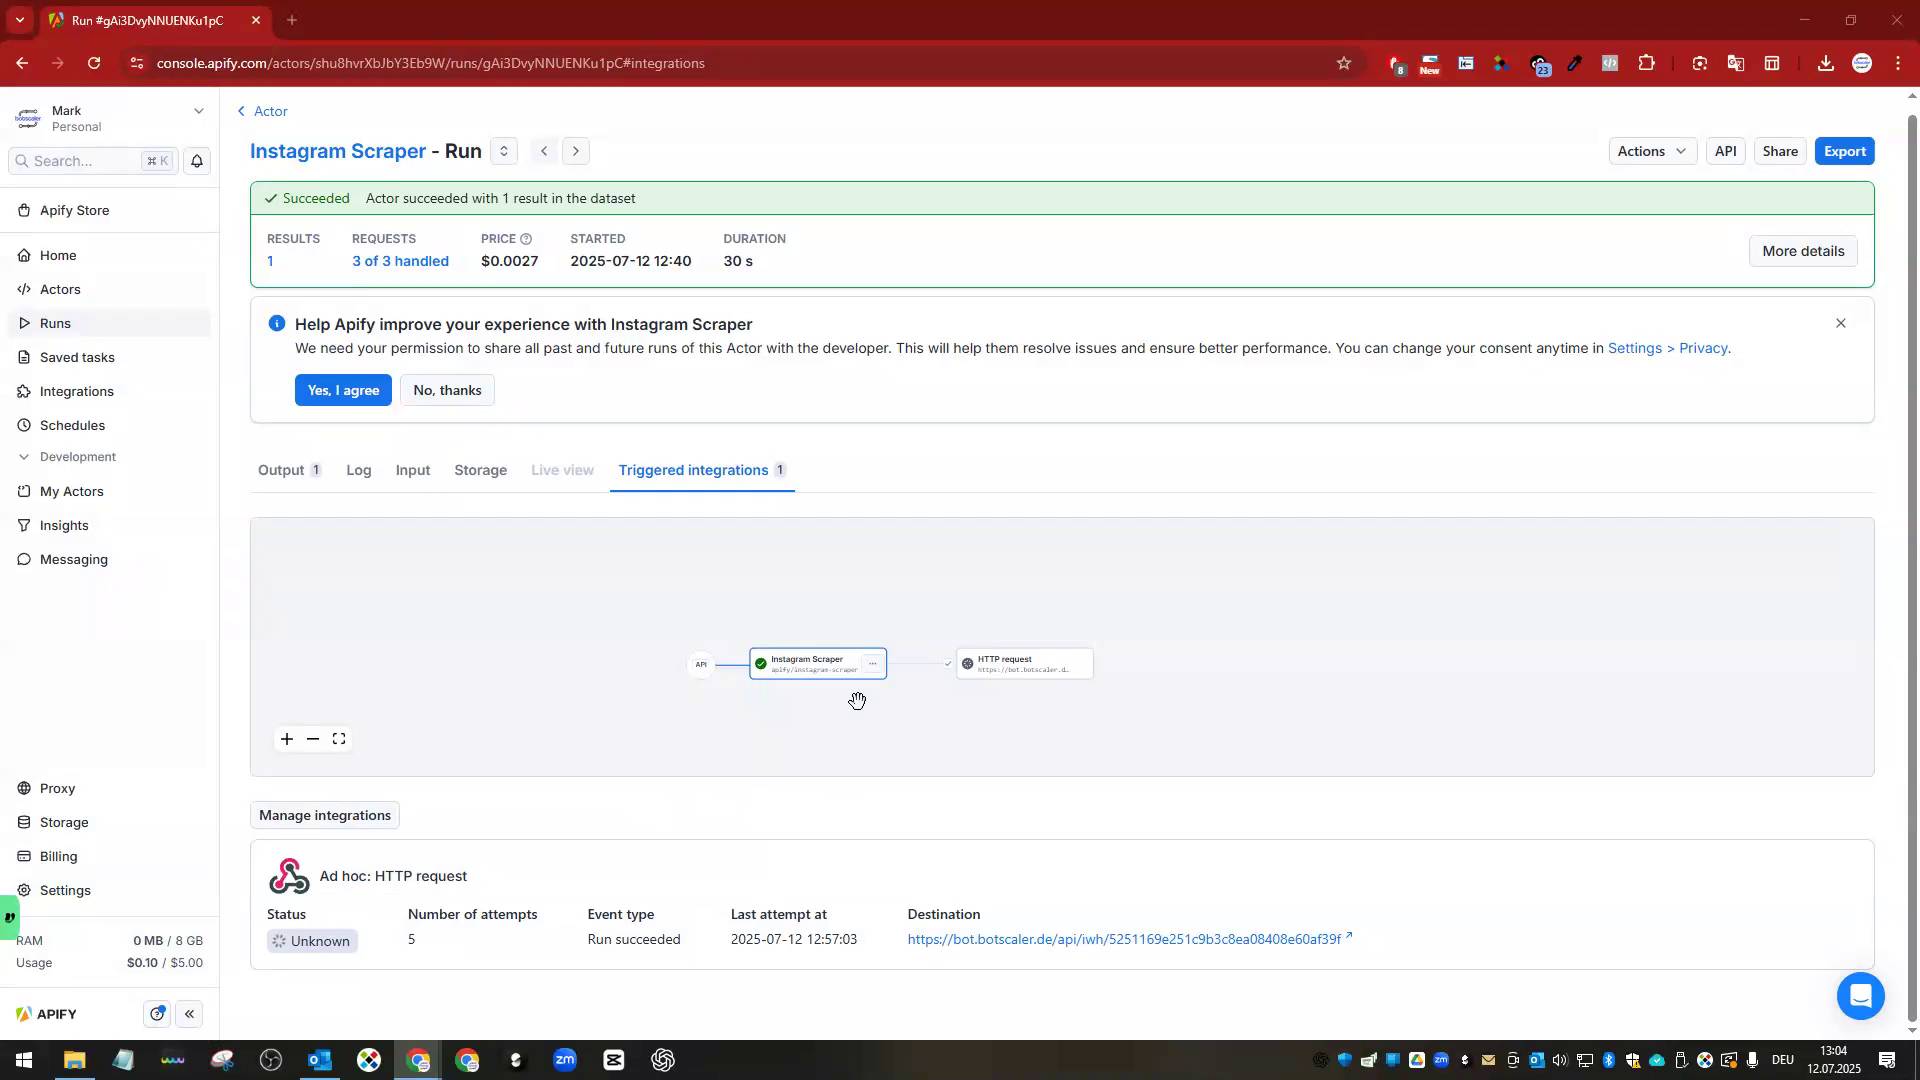Zoom in on the integration graph
The height and width of the screenshot is (1080, 1920).
point(287,739)
